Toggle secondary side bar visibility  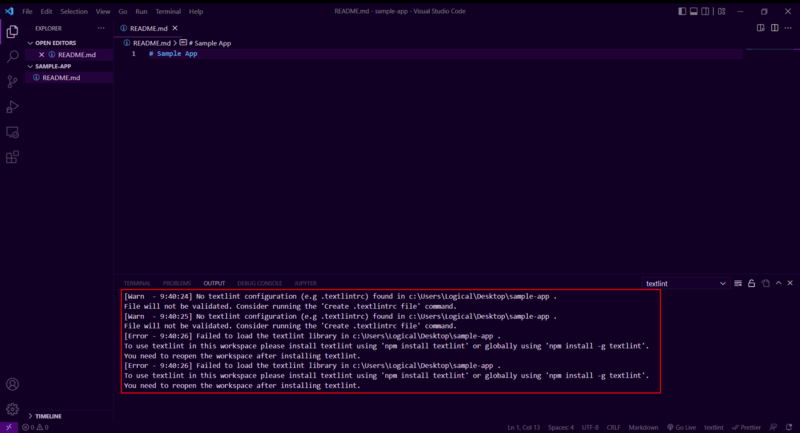click(x=705, y=11)
